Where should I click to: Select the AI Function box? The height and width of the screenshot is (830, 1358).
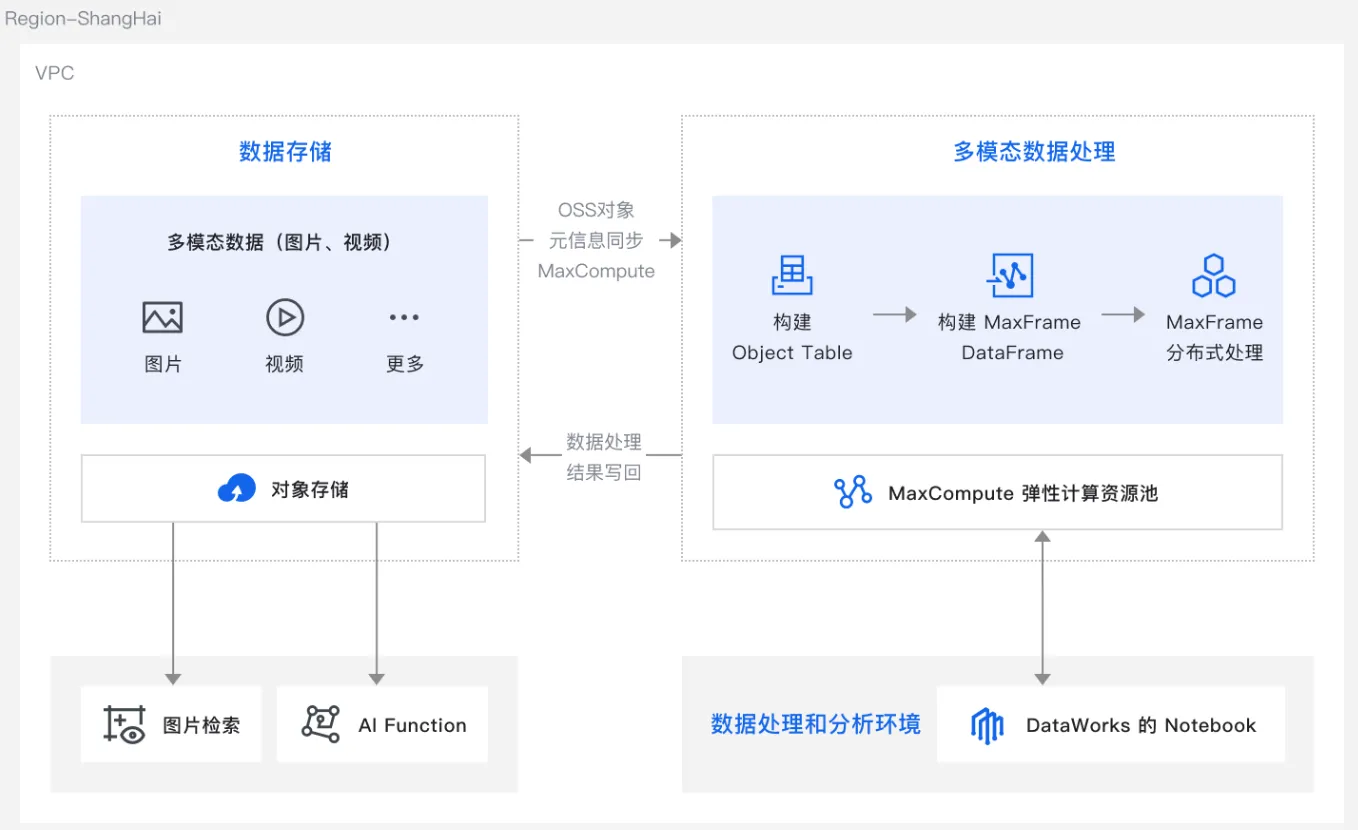coord(382,724)
